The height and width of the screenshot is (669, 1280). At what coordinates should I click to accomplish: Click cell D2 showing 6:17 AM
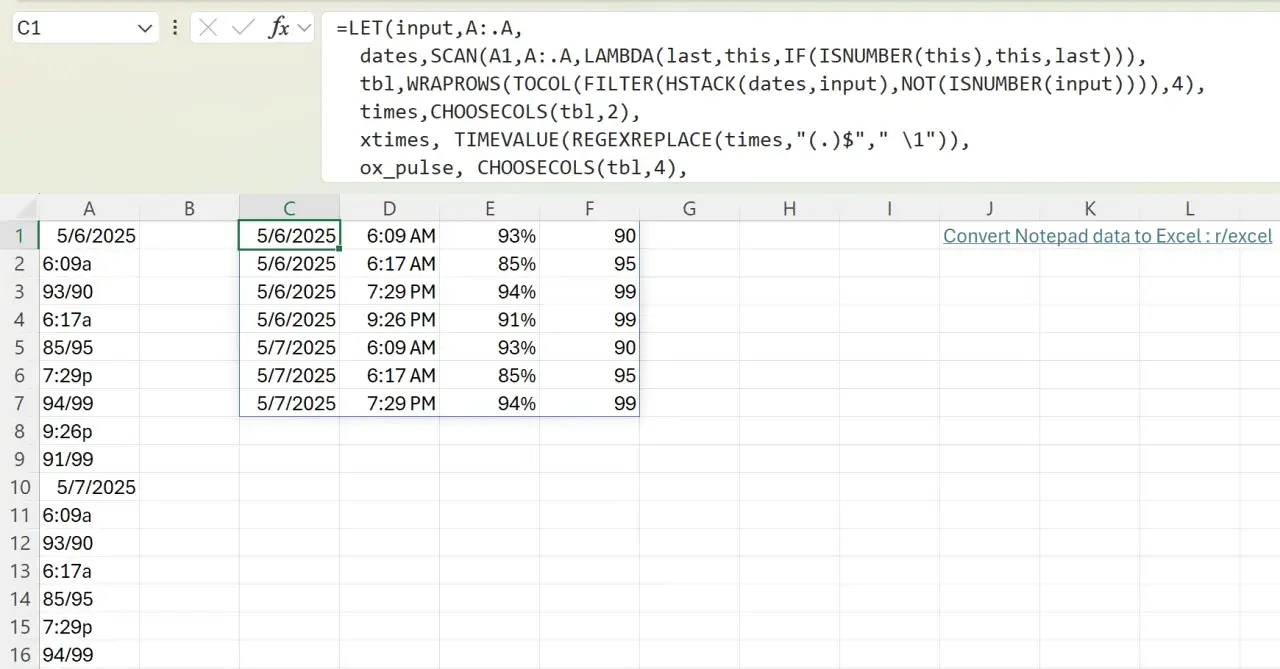pyautogui.click(x=389, y=264)
